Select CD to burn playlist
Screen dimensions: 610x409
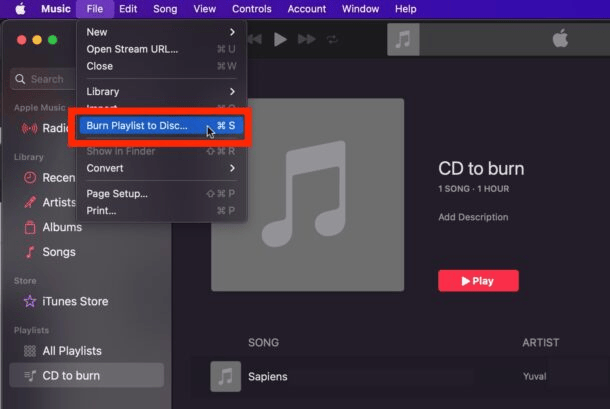86,376
